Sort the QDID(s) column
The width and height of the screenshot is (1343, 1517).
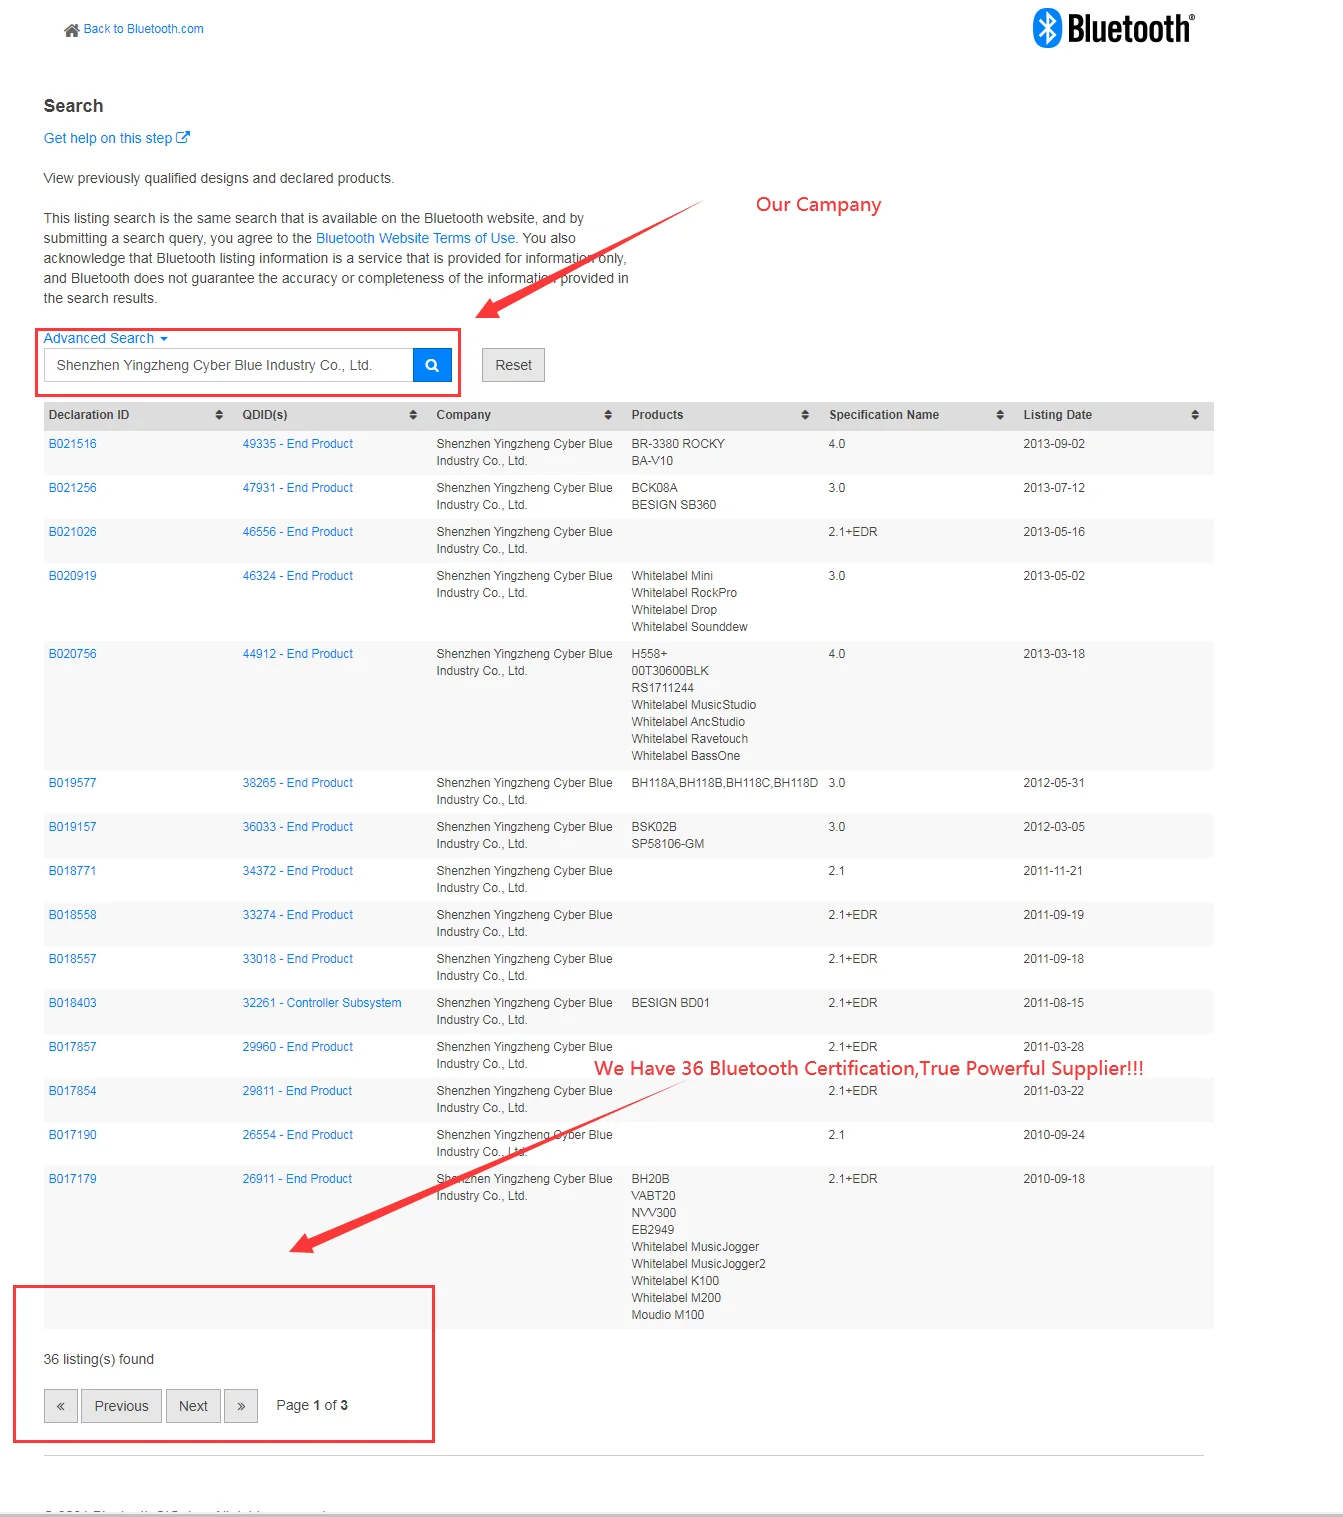tap(413, 415)
